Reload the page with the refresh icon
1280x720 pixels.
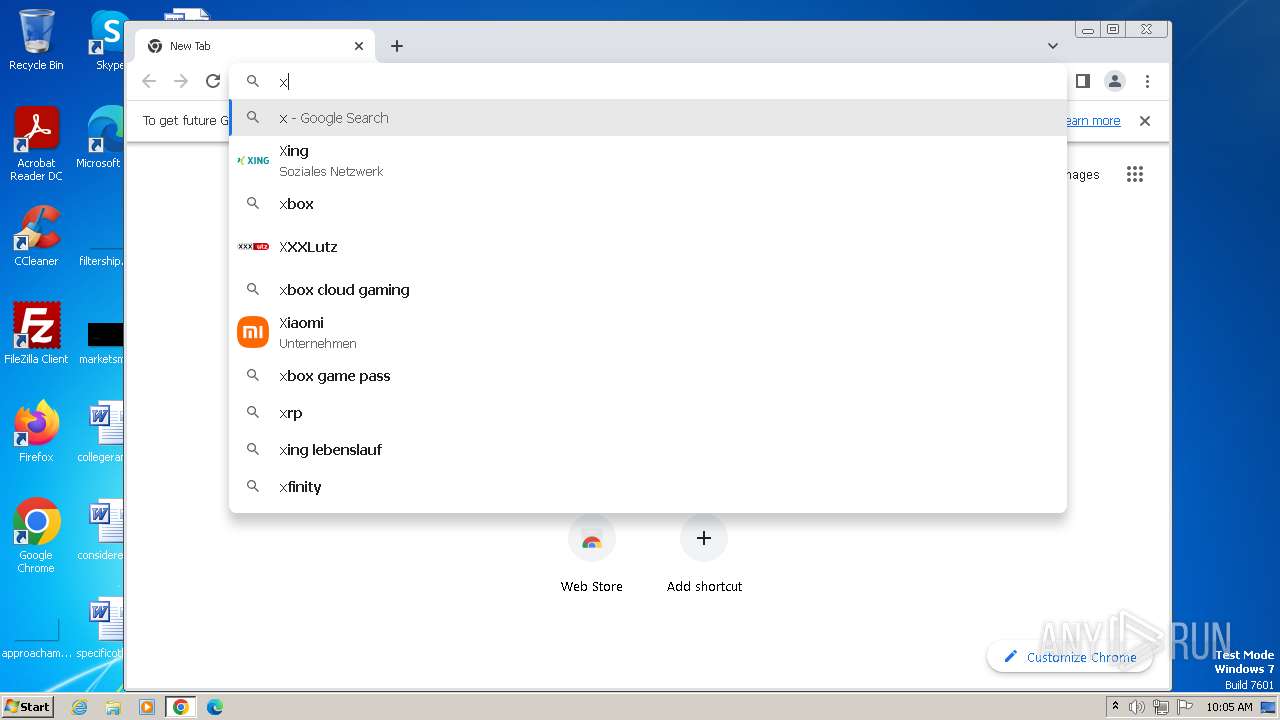(212, 81)
